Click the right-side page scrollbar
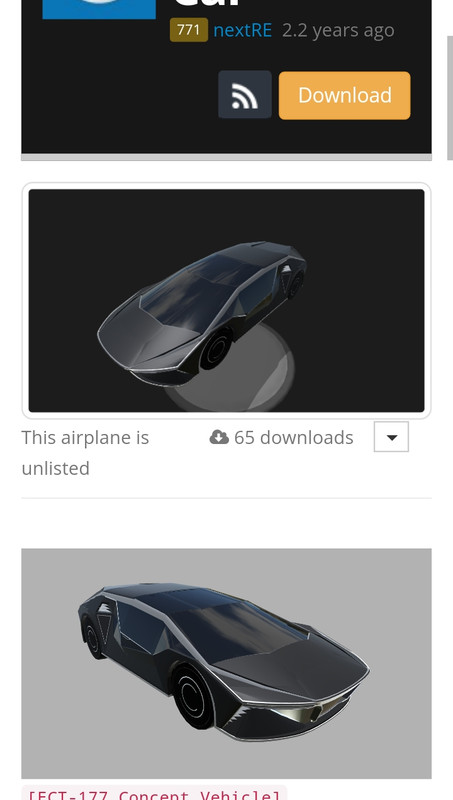The width and height of the screenshot is (453, 800). pyautogui.click(x=449, y=97)
